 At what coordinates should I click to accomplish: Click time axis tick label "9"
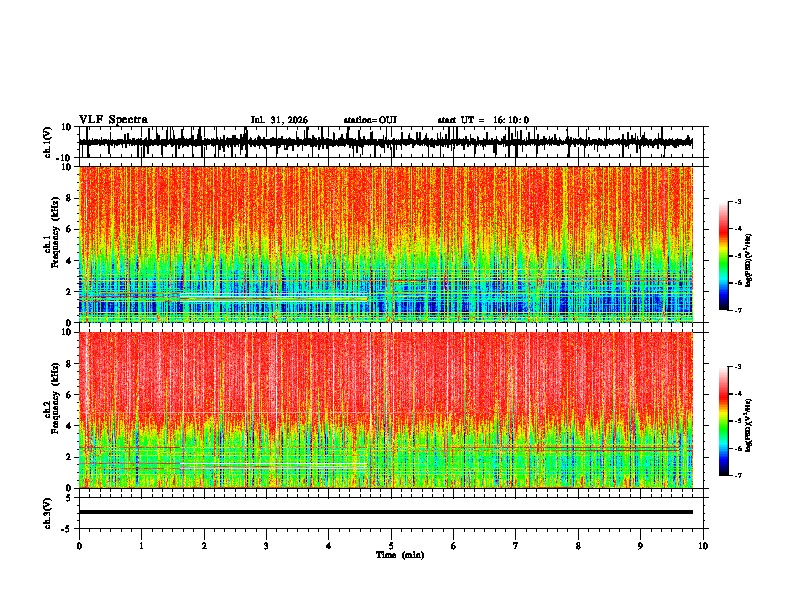click(x=640, y=546)
